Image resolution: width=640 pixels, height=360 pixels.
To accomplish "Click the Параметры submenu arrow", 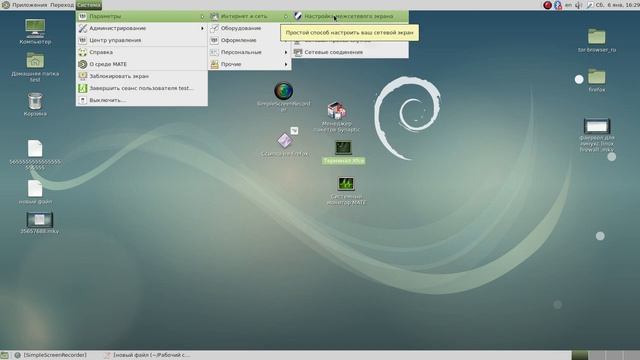I will pos(202,16).
